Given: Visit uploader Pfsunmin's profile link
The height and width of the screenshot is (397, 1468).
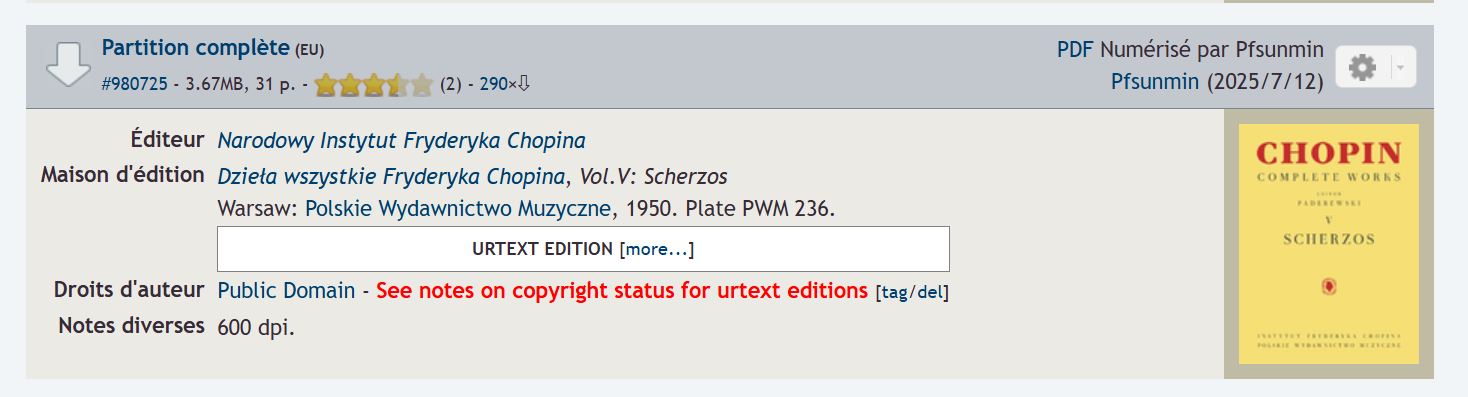Looking at the screenshot, I should coord(1154,82).
